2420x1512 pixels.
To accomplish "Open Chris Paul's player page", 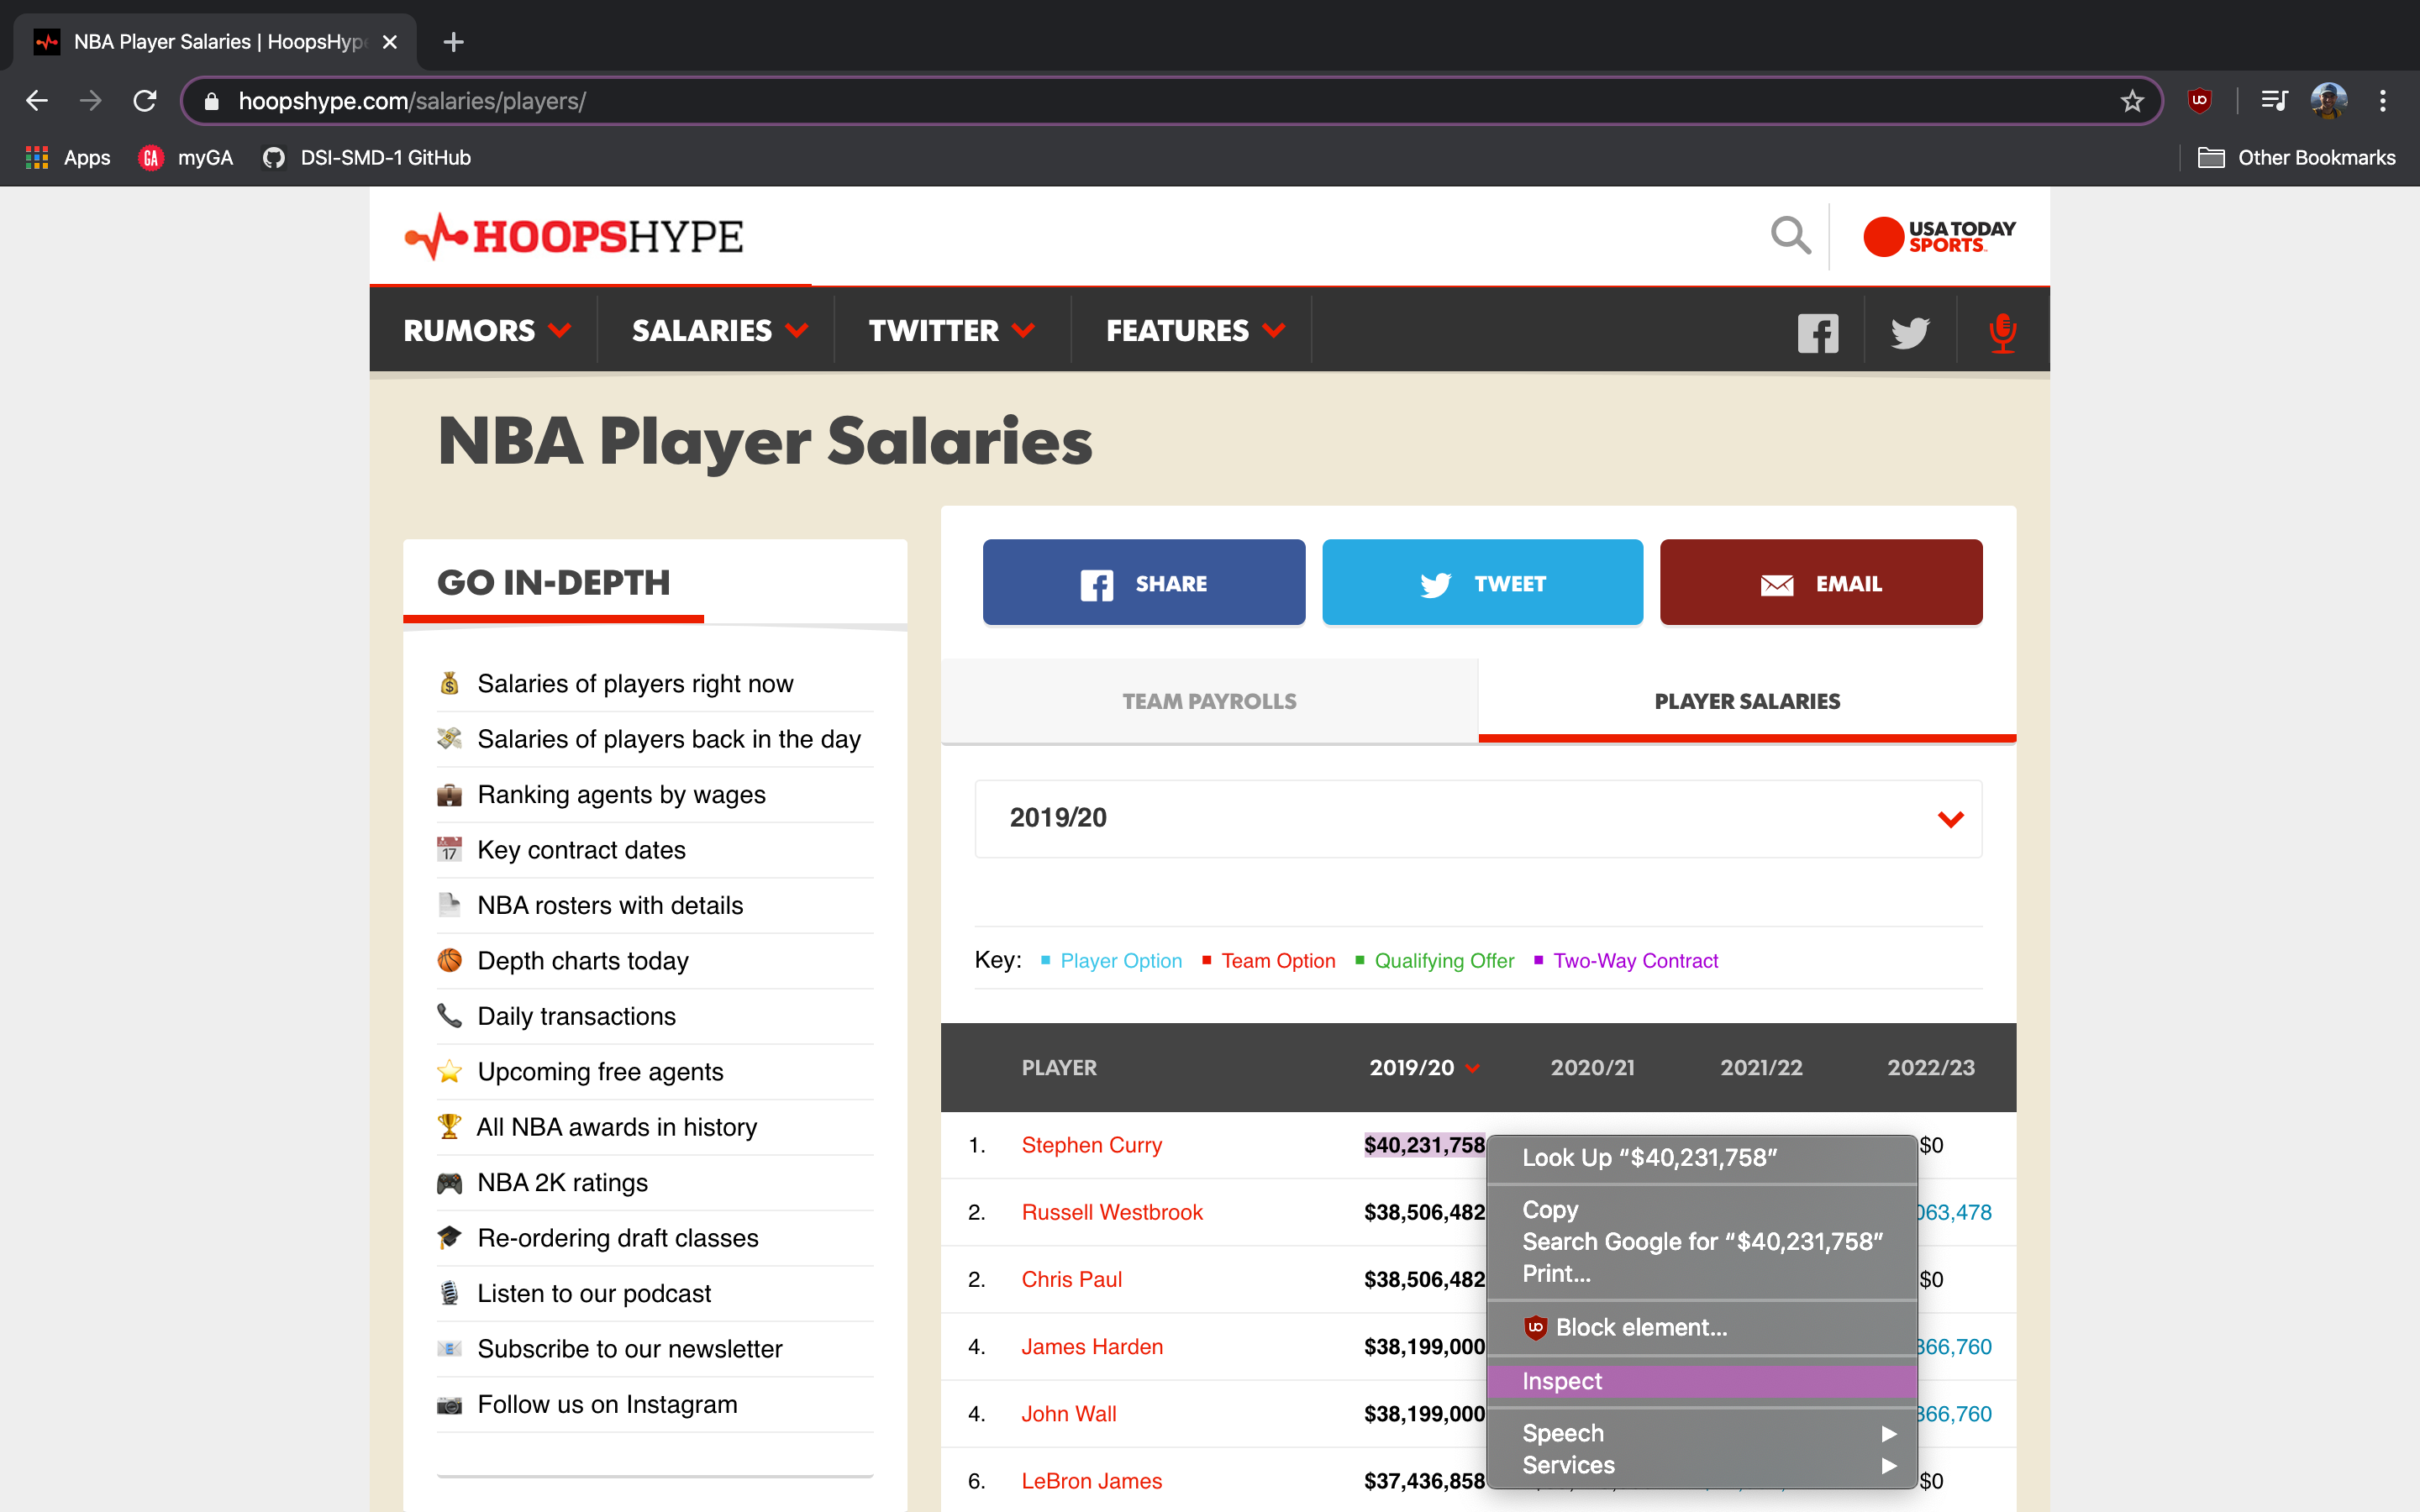I will point(1071,1279).
